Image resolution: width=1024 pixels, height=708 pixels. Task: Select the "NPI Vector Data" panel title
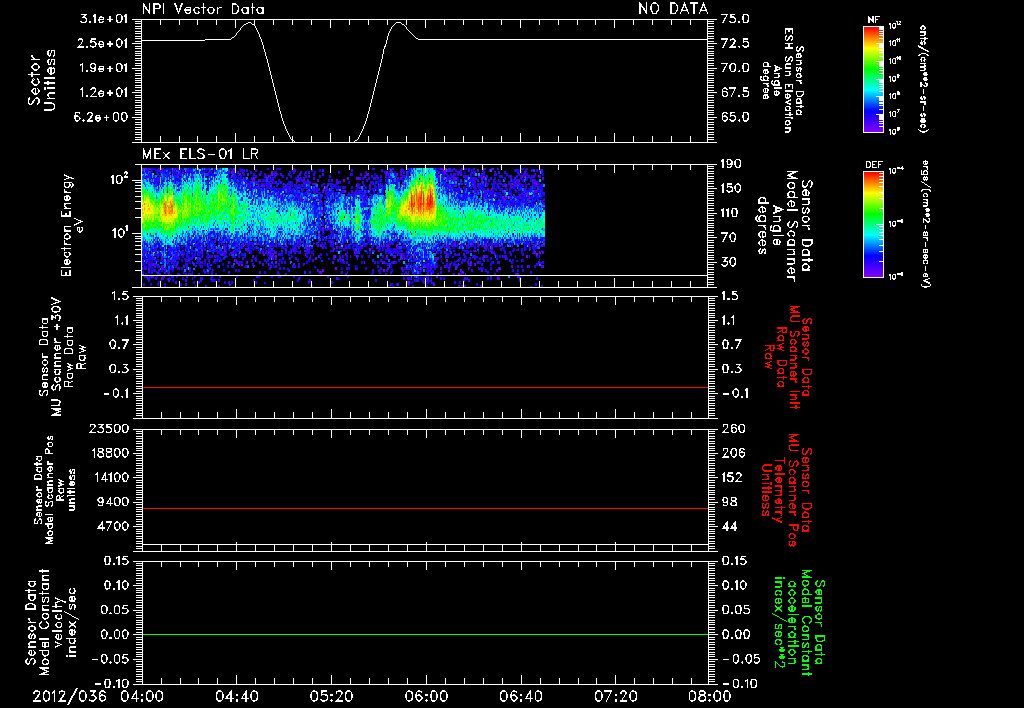coord(204,9)
